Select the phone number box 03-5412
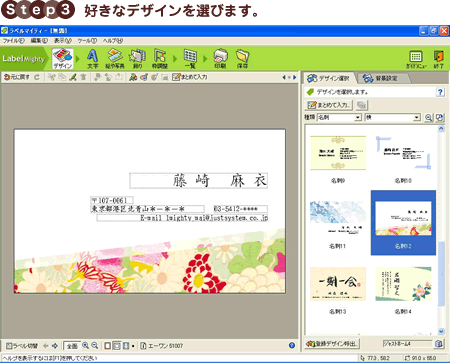 [240, 209]
